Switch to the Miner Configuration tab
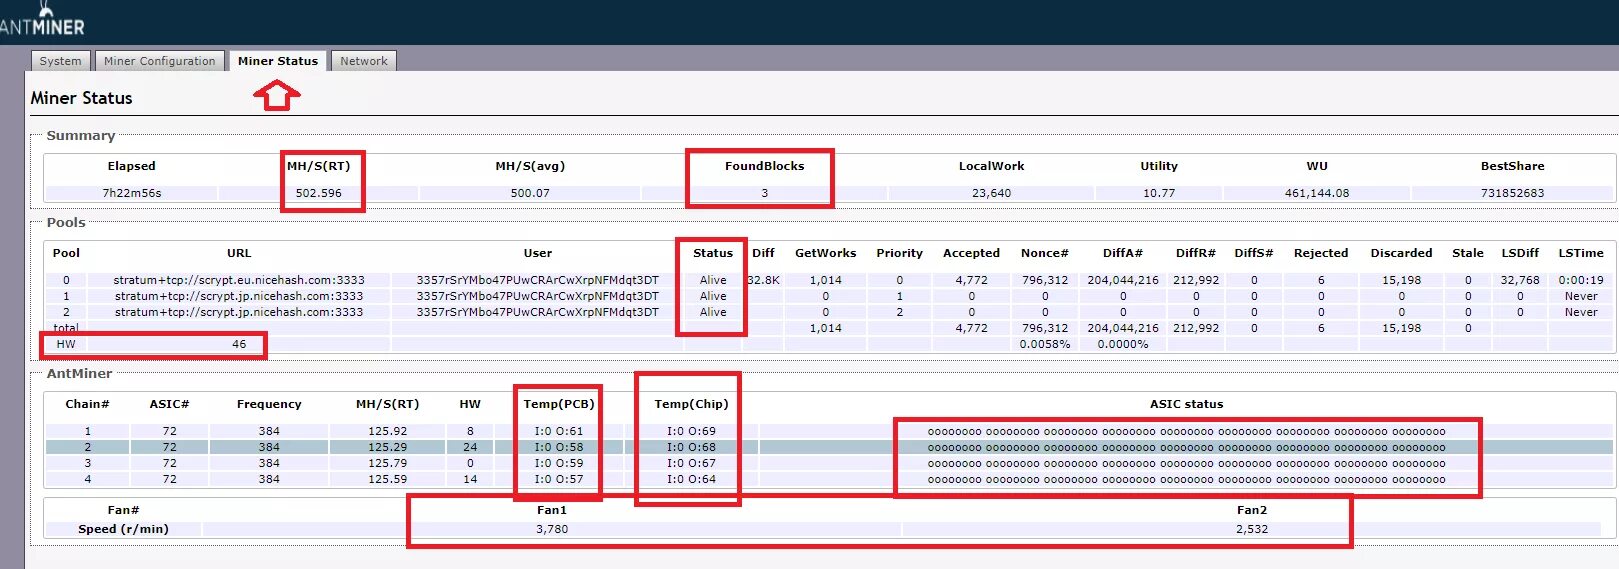Image resolution: width=1619 pixels, height=569 pixels. pos(160,61)
